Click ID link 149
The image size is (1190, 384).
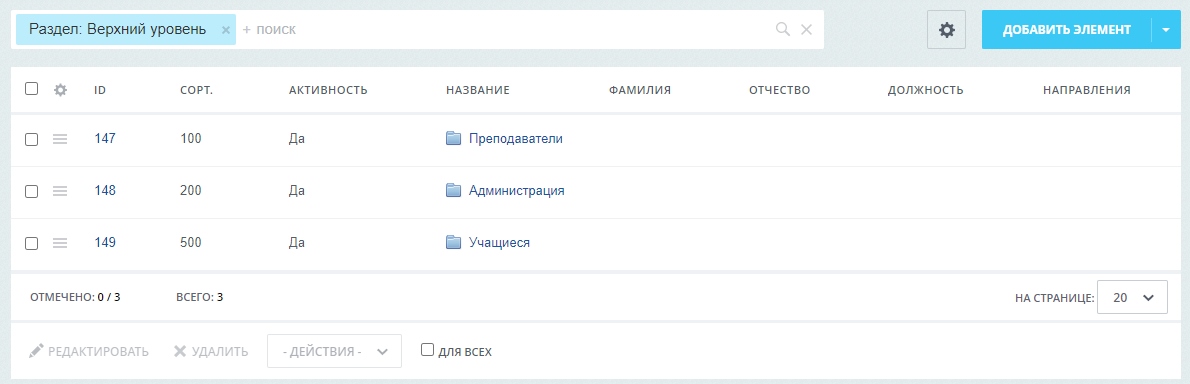tap(105, 242)
